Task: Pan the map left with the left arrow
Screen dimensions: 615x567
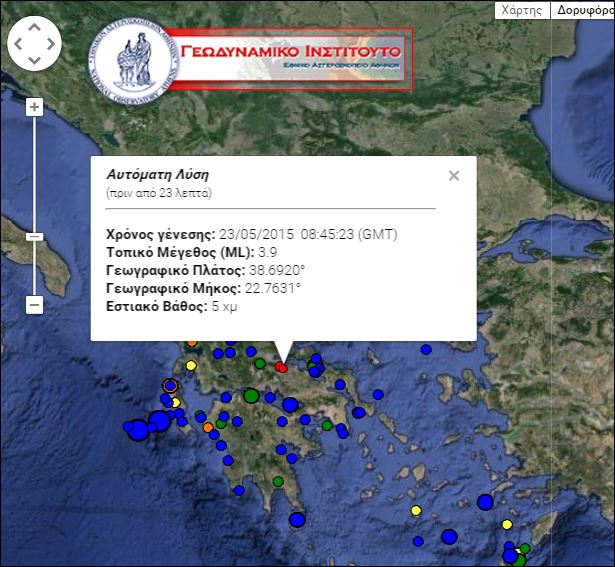Action: pyautogui.click(x=18, y=44)
